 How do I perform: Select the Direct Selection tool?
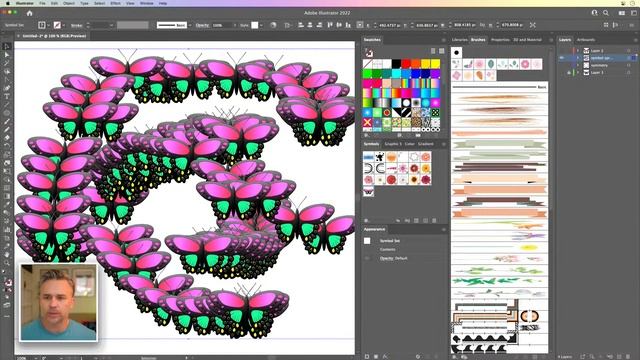[x=7, y=55]
